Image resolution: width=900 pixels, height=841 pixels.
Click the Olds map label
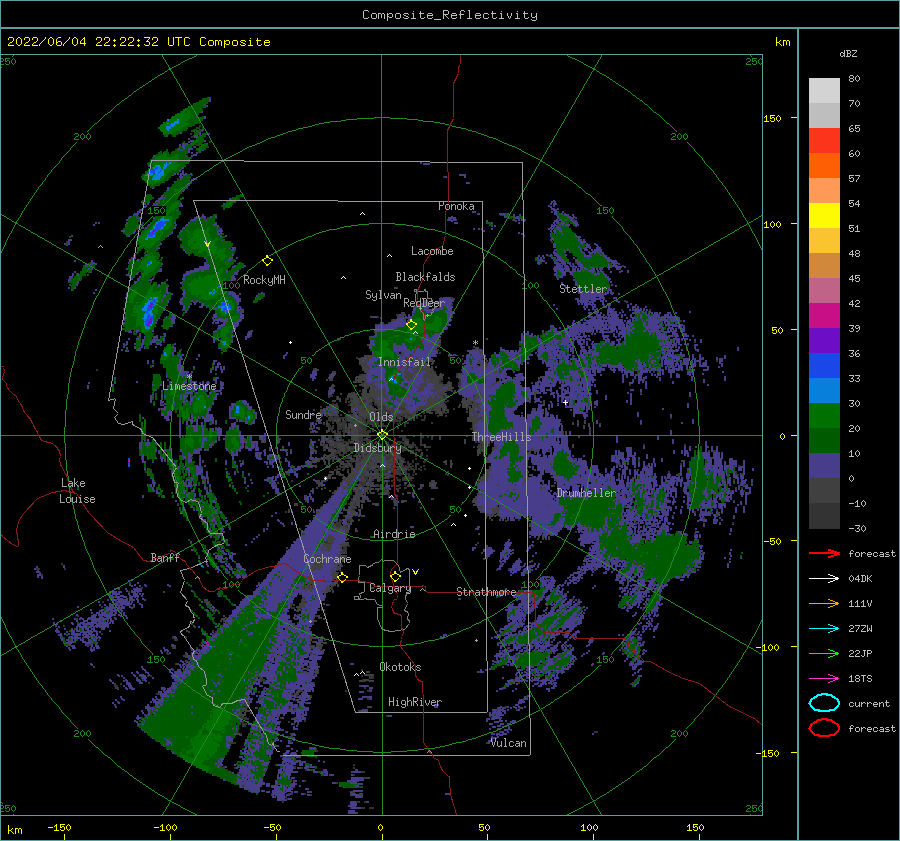click(381, 417)
